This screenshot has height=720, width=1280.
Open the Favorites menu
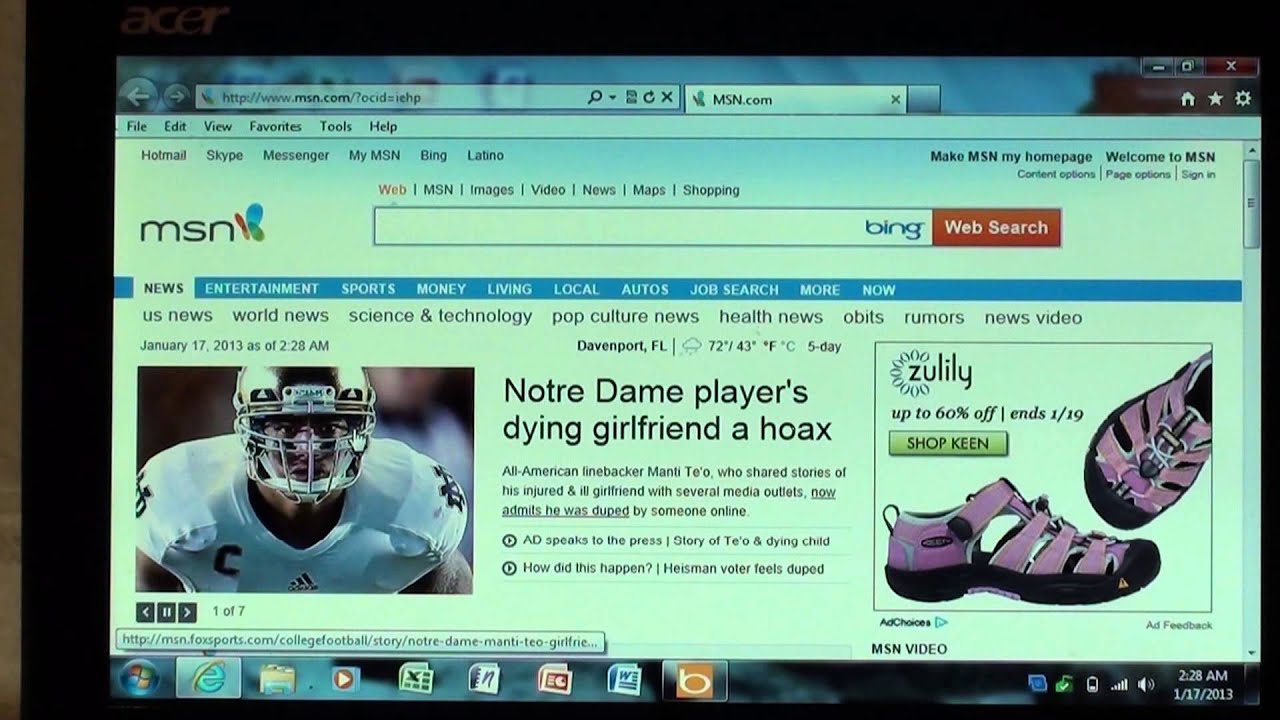pyautogui.click(x=275, y=126)
